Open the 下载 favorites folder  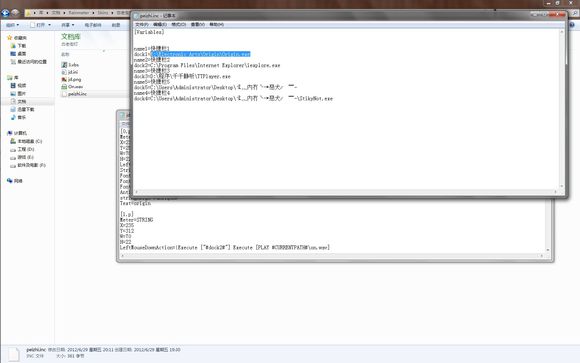(18, 46)
